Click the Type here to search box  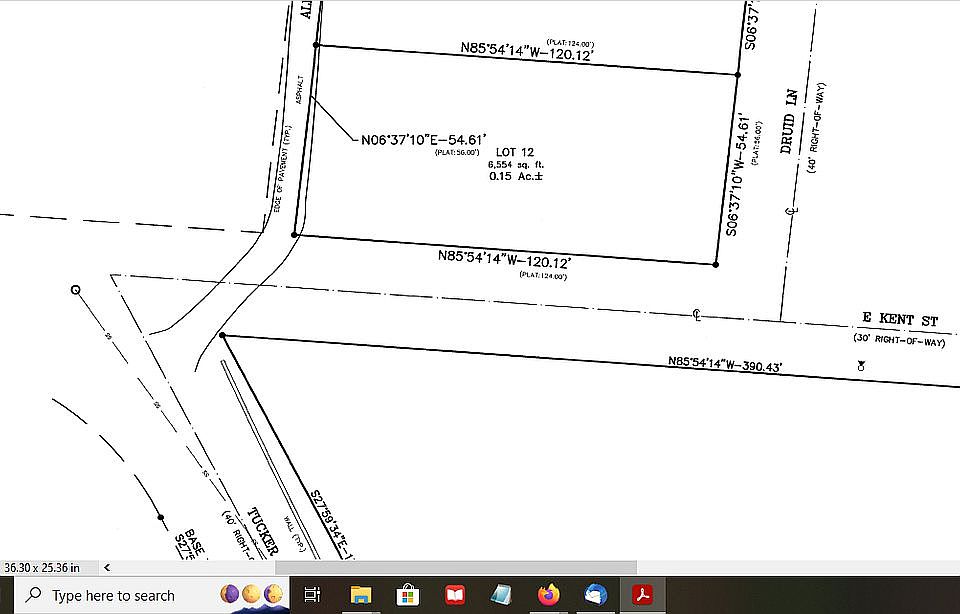pyautogui.click(x=152, y=595)
